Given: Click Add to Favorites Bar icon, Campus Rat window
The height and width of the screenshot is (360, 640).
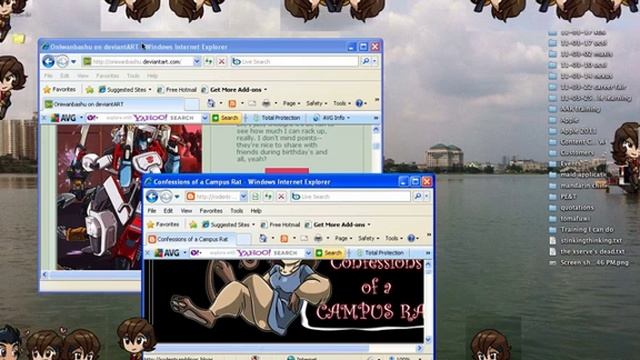Looking at the screenshot, I should click(x=193, y=225).
